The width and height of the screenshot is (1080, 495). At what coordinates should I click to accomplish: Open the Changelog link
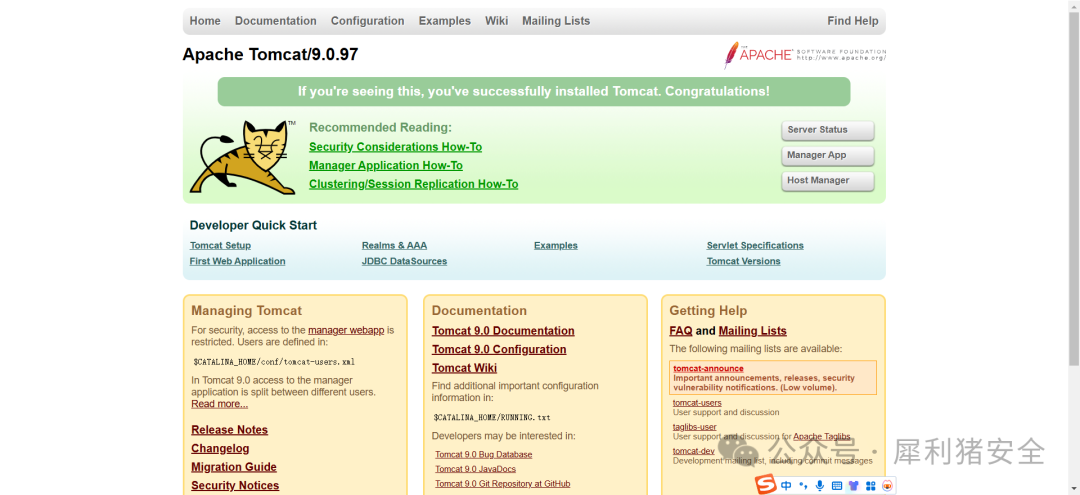[x=220, y=448]
